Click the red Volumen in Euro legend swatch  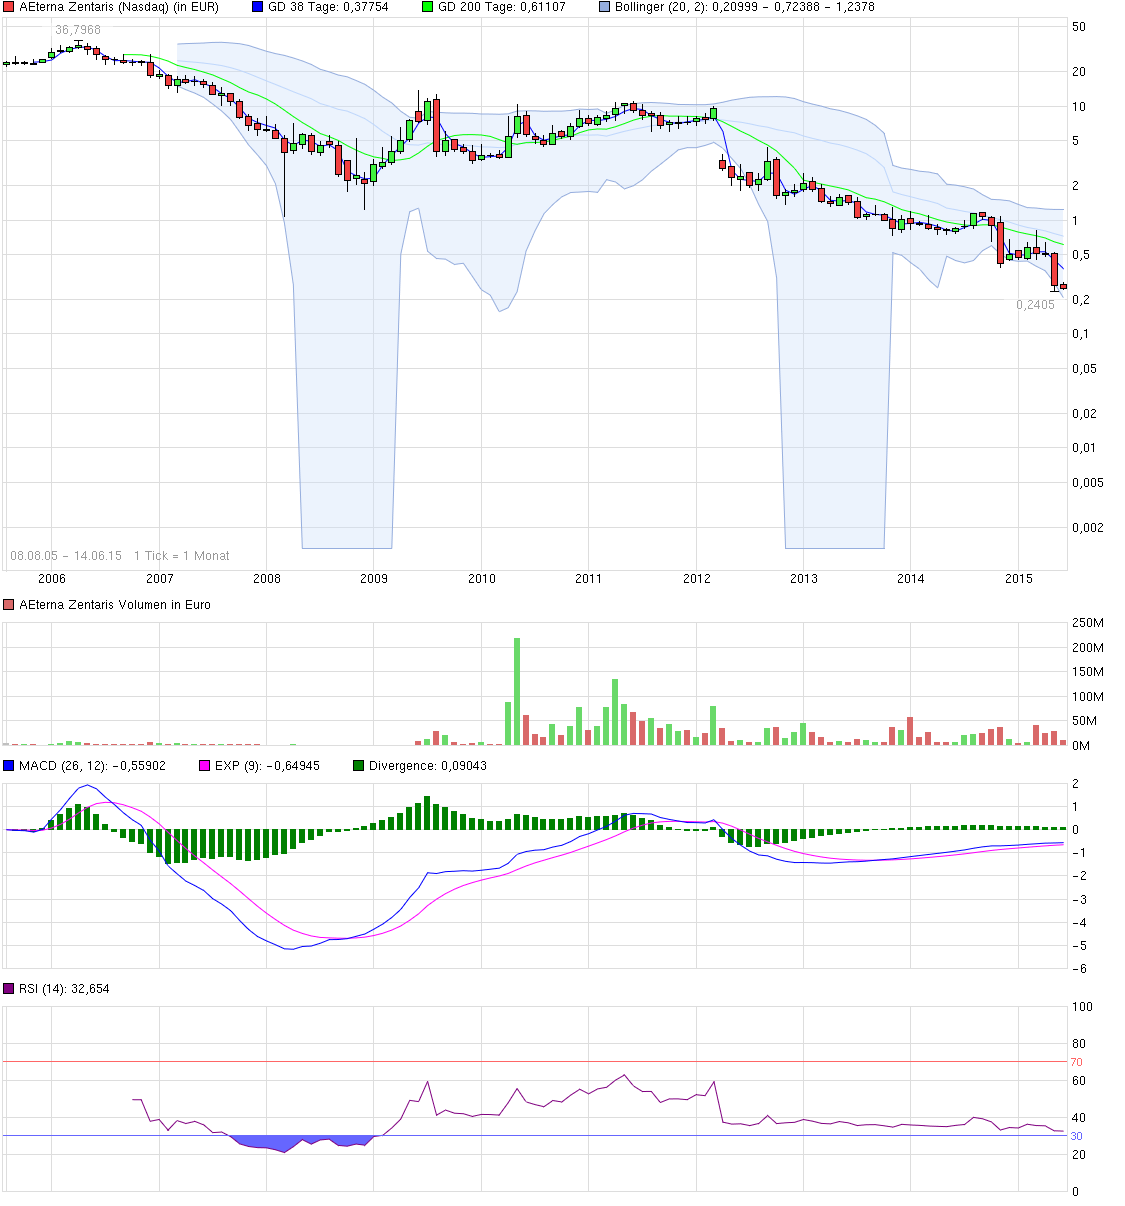9,605
